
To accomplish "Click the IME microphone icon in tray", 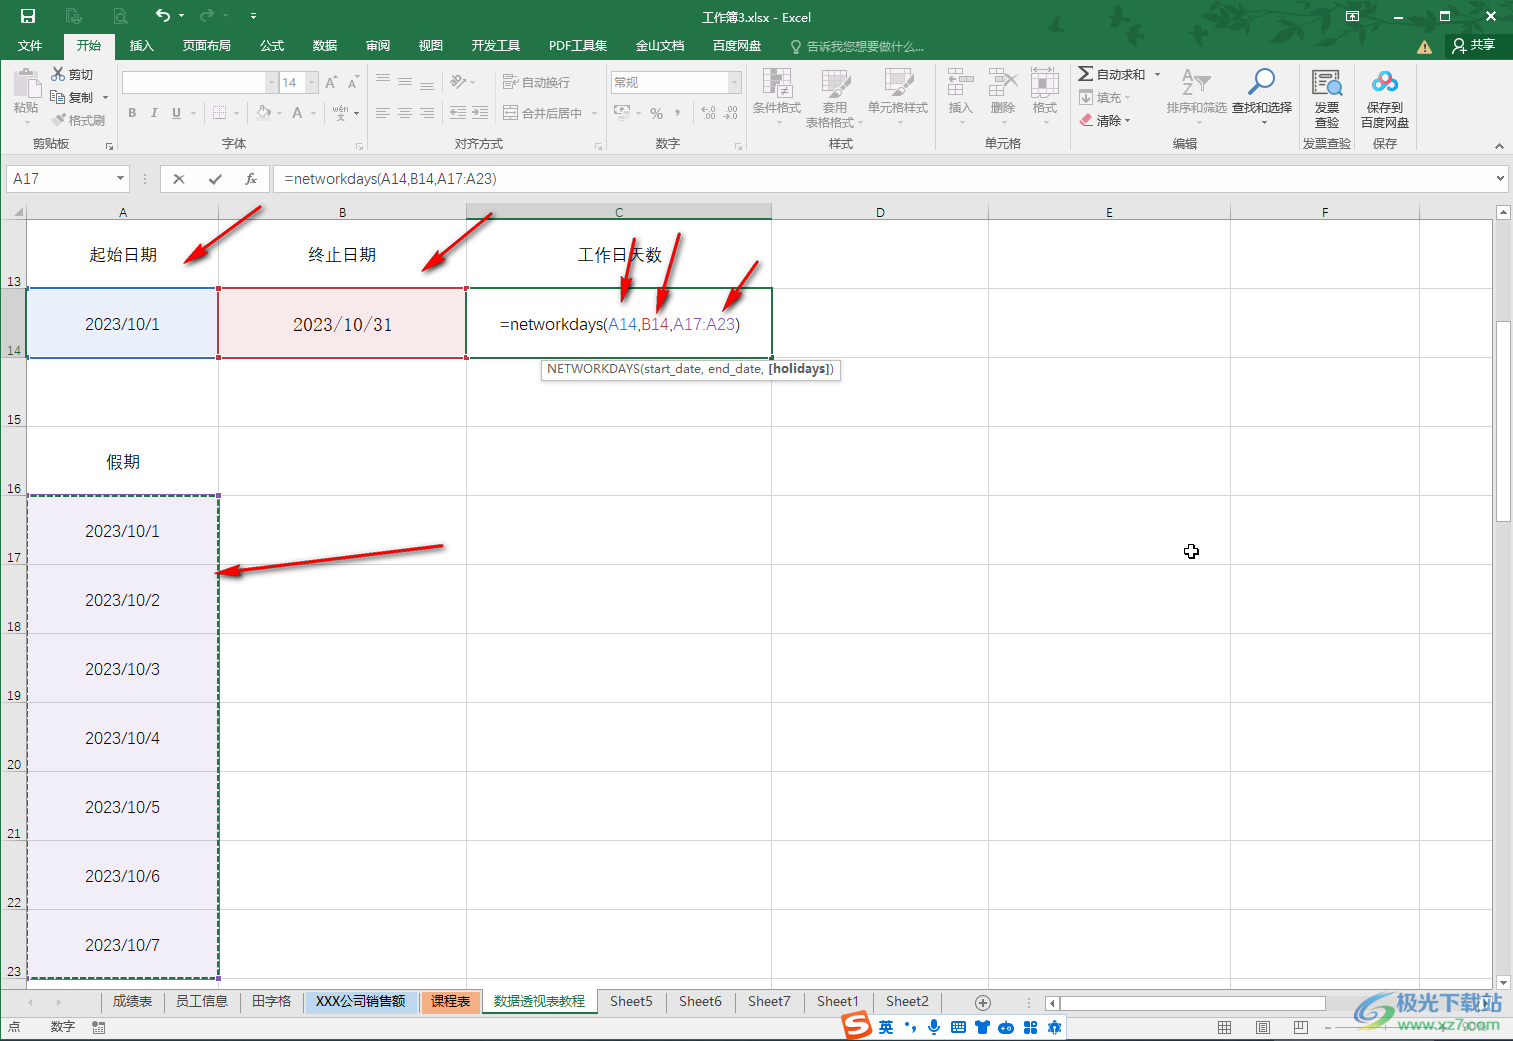I will point(934,1027).
